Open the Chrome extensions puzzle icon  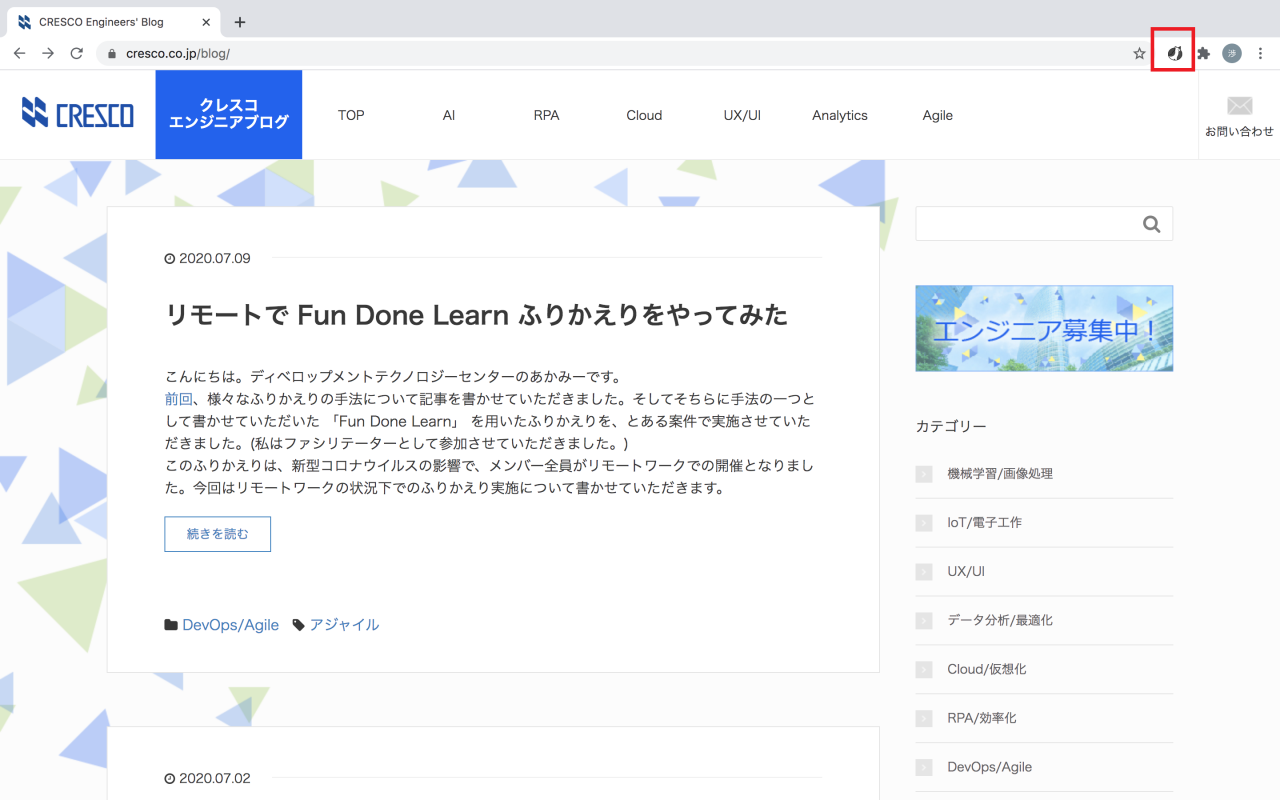[1204, 53]
